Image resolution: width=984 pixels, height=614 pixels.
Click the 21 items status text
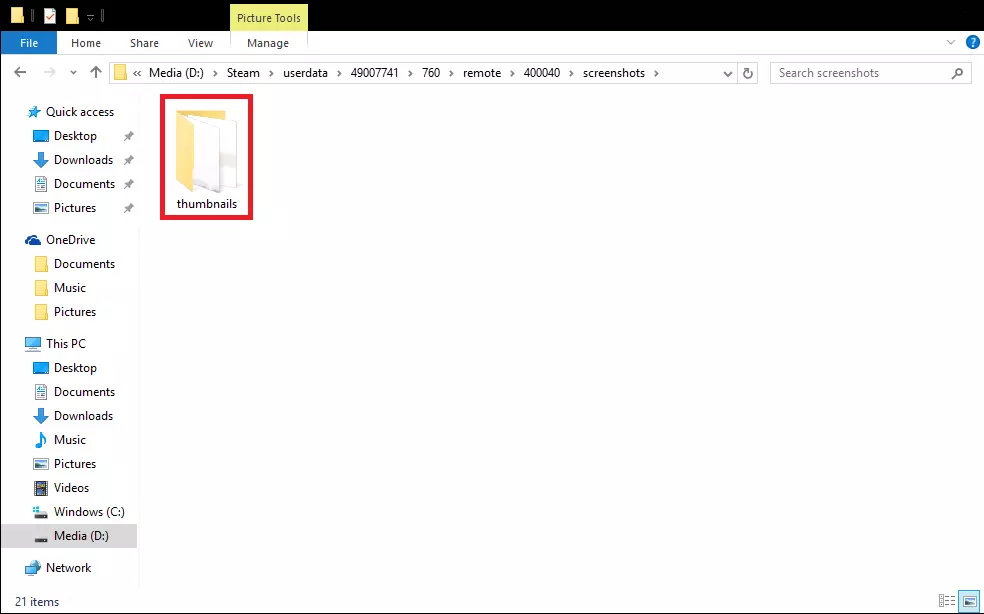point(37,601)
